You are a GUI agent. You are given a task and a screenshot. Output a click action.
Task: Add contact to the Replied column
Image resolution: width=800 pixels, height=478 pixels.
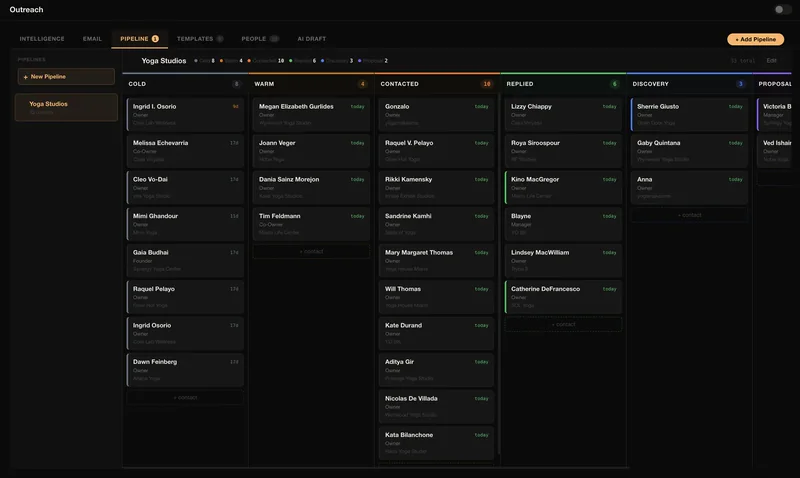tap(563, 324)
